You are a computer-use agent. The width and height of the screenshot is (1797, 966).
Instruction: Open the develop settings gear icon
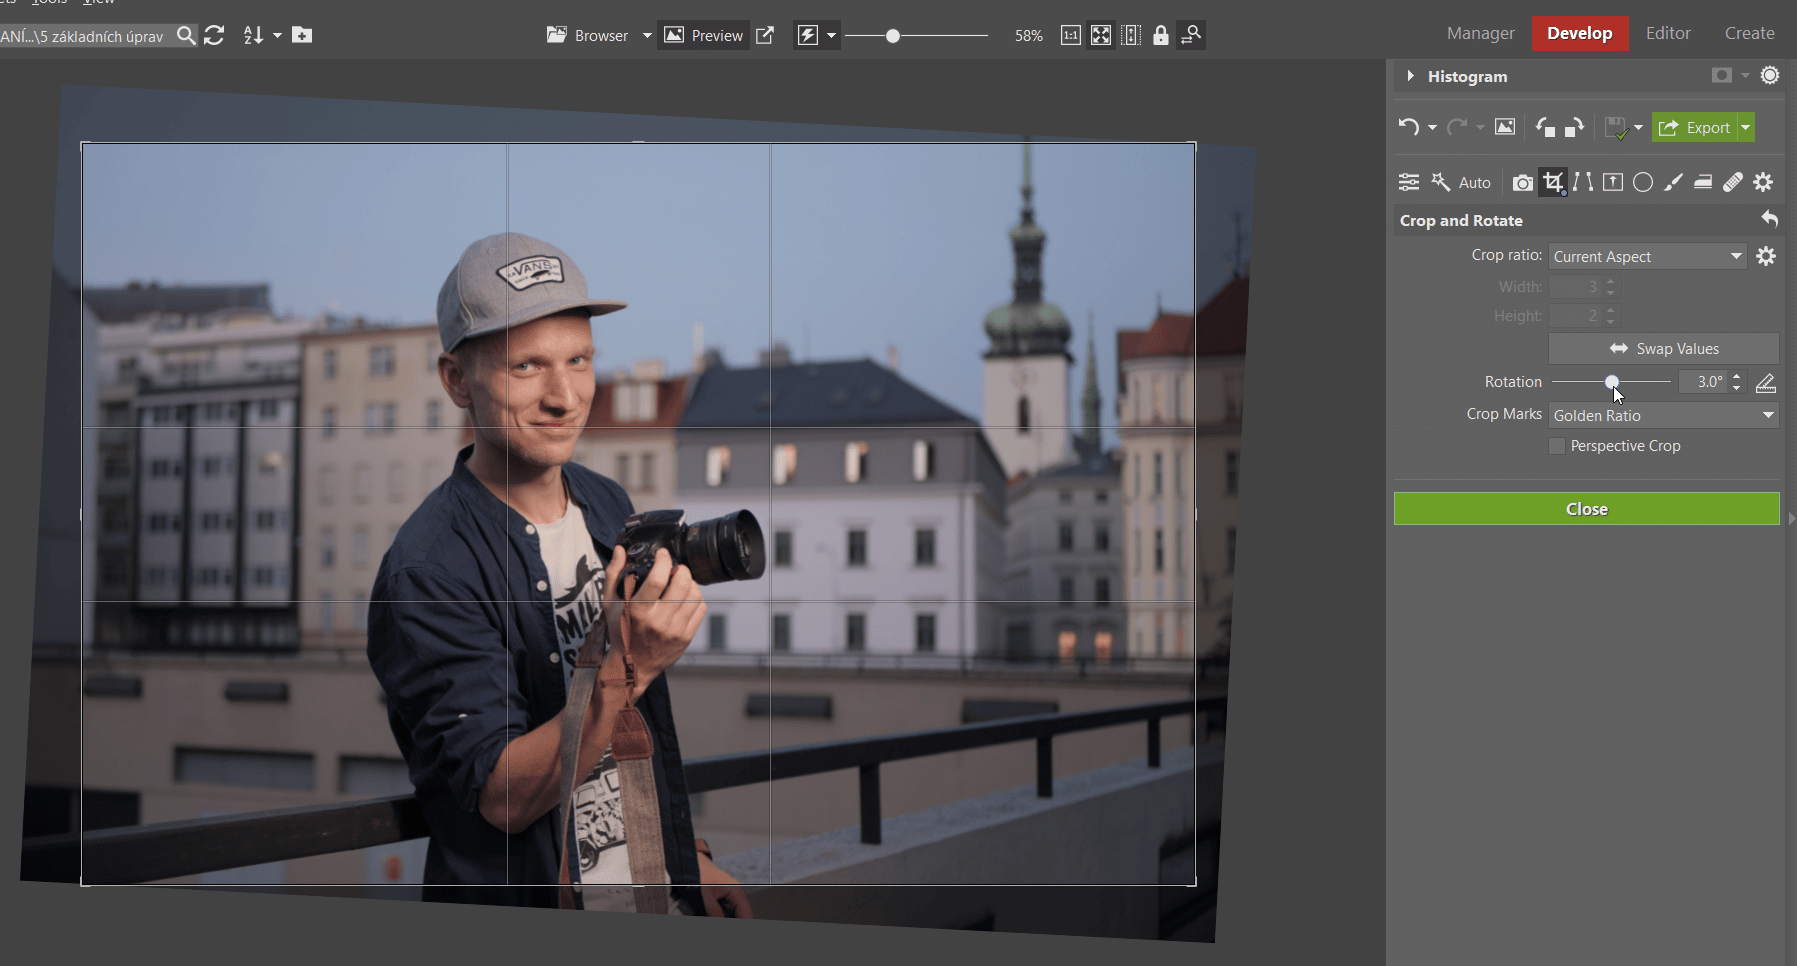[1763, 182]
